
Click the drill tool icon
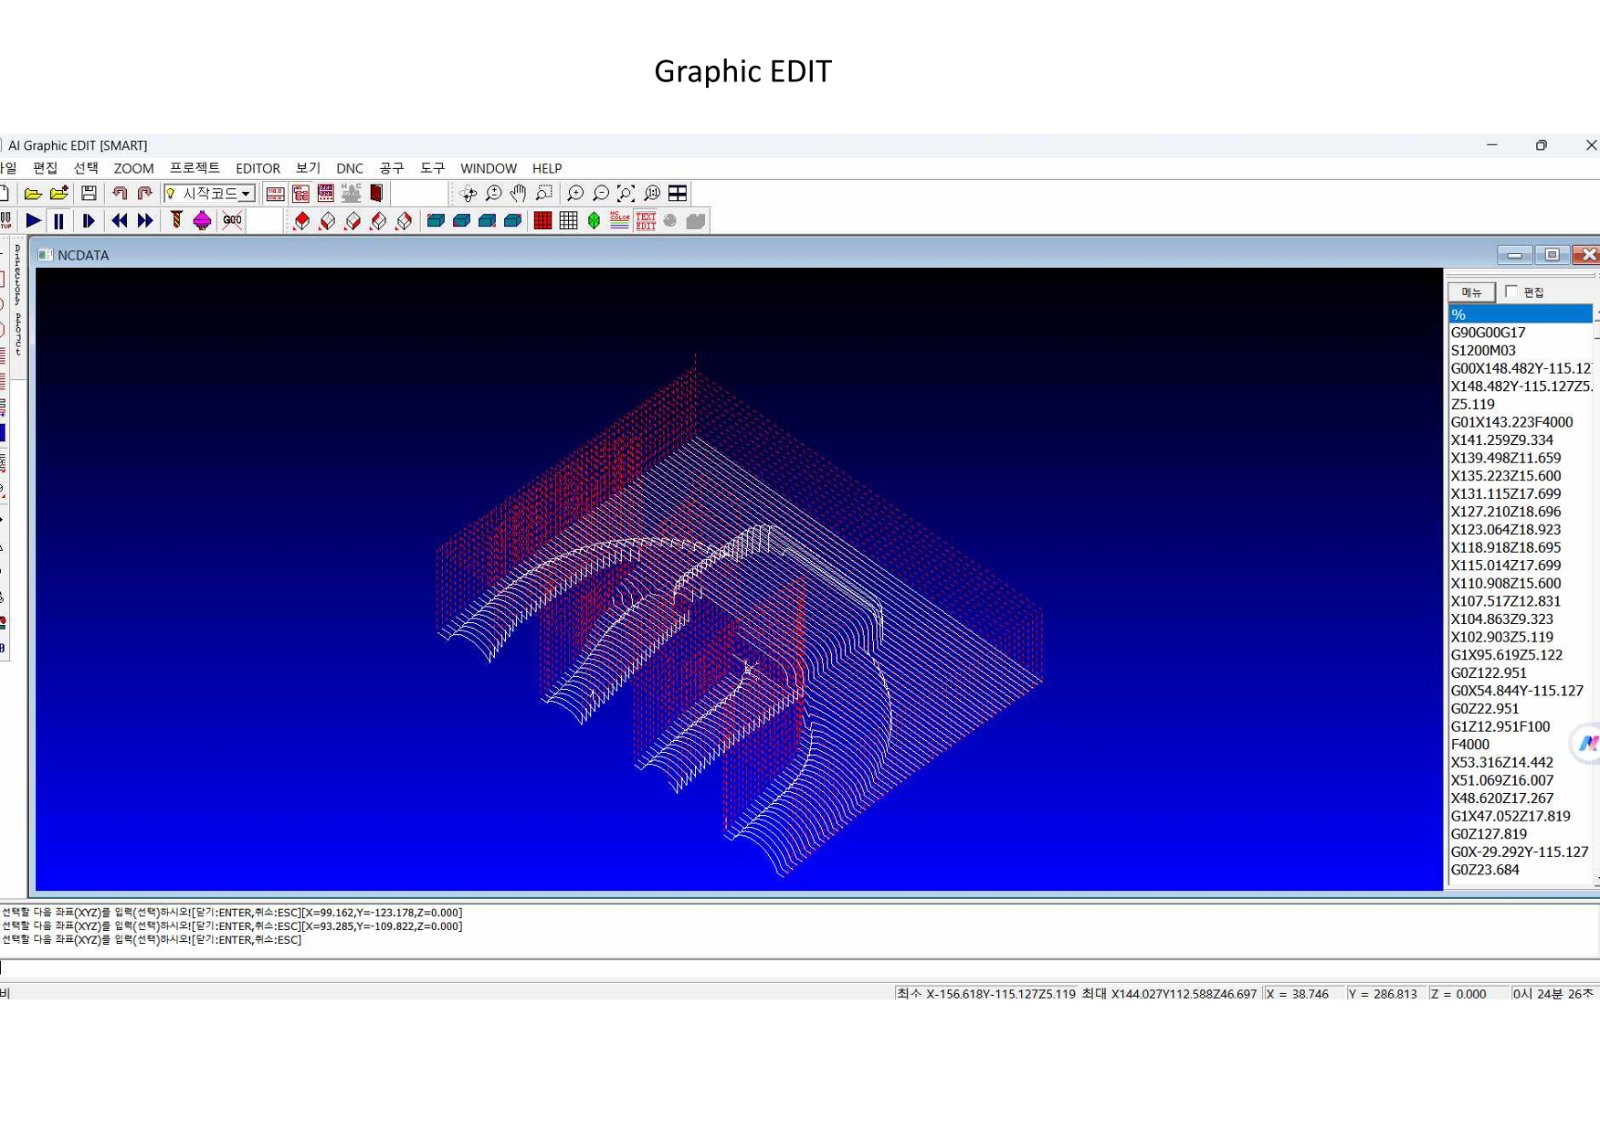[176, 220]
